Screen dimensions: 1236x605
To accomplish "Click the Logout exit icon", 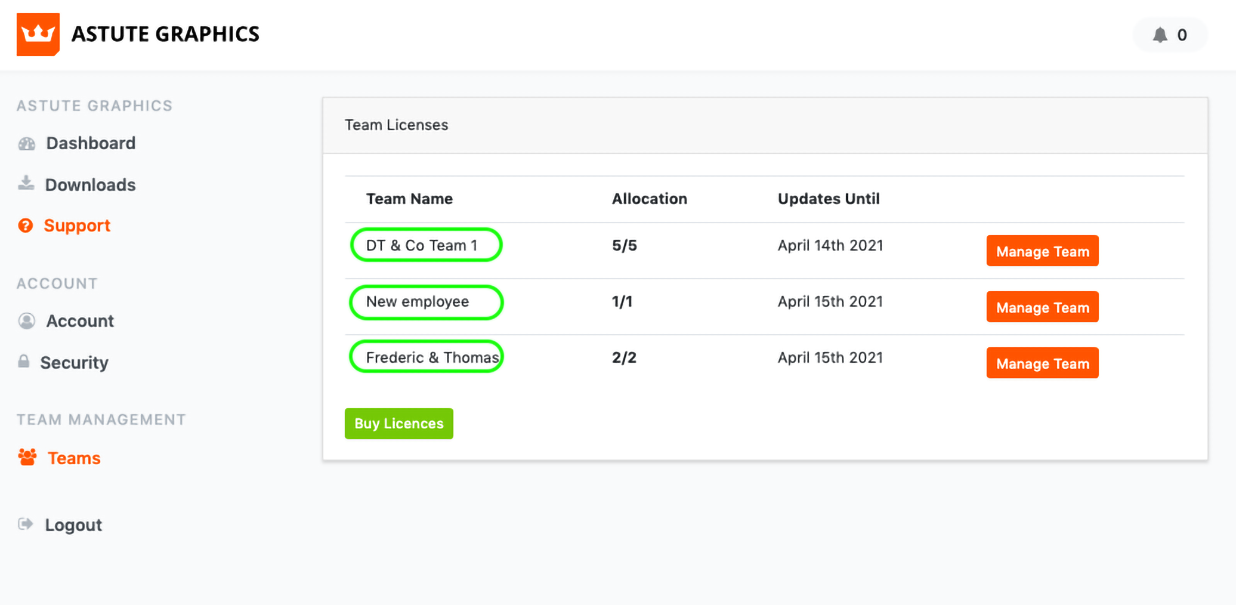I will (x=26, y=524).
